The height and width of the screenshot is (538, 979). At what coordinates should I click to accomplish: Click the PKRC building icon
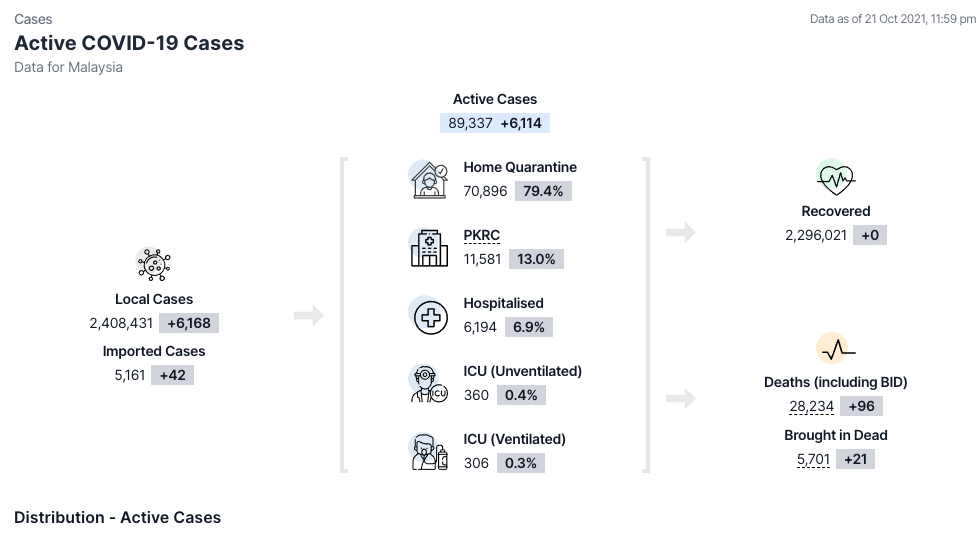tap(429, 248)
